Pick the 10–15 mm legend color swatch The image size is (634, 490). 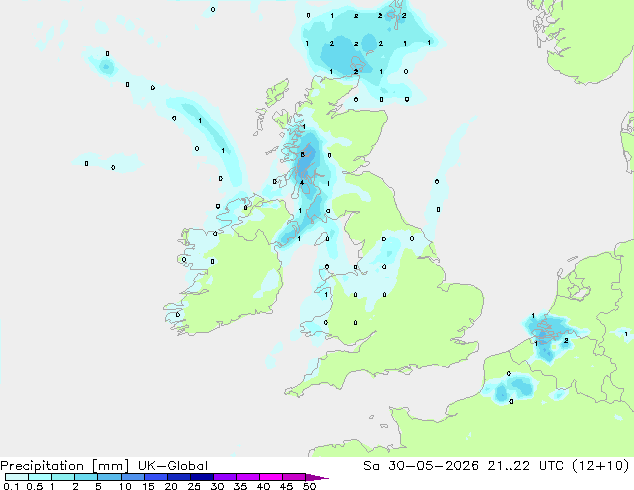pyautogui.click(x=132, y=477)
